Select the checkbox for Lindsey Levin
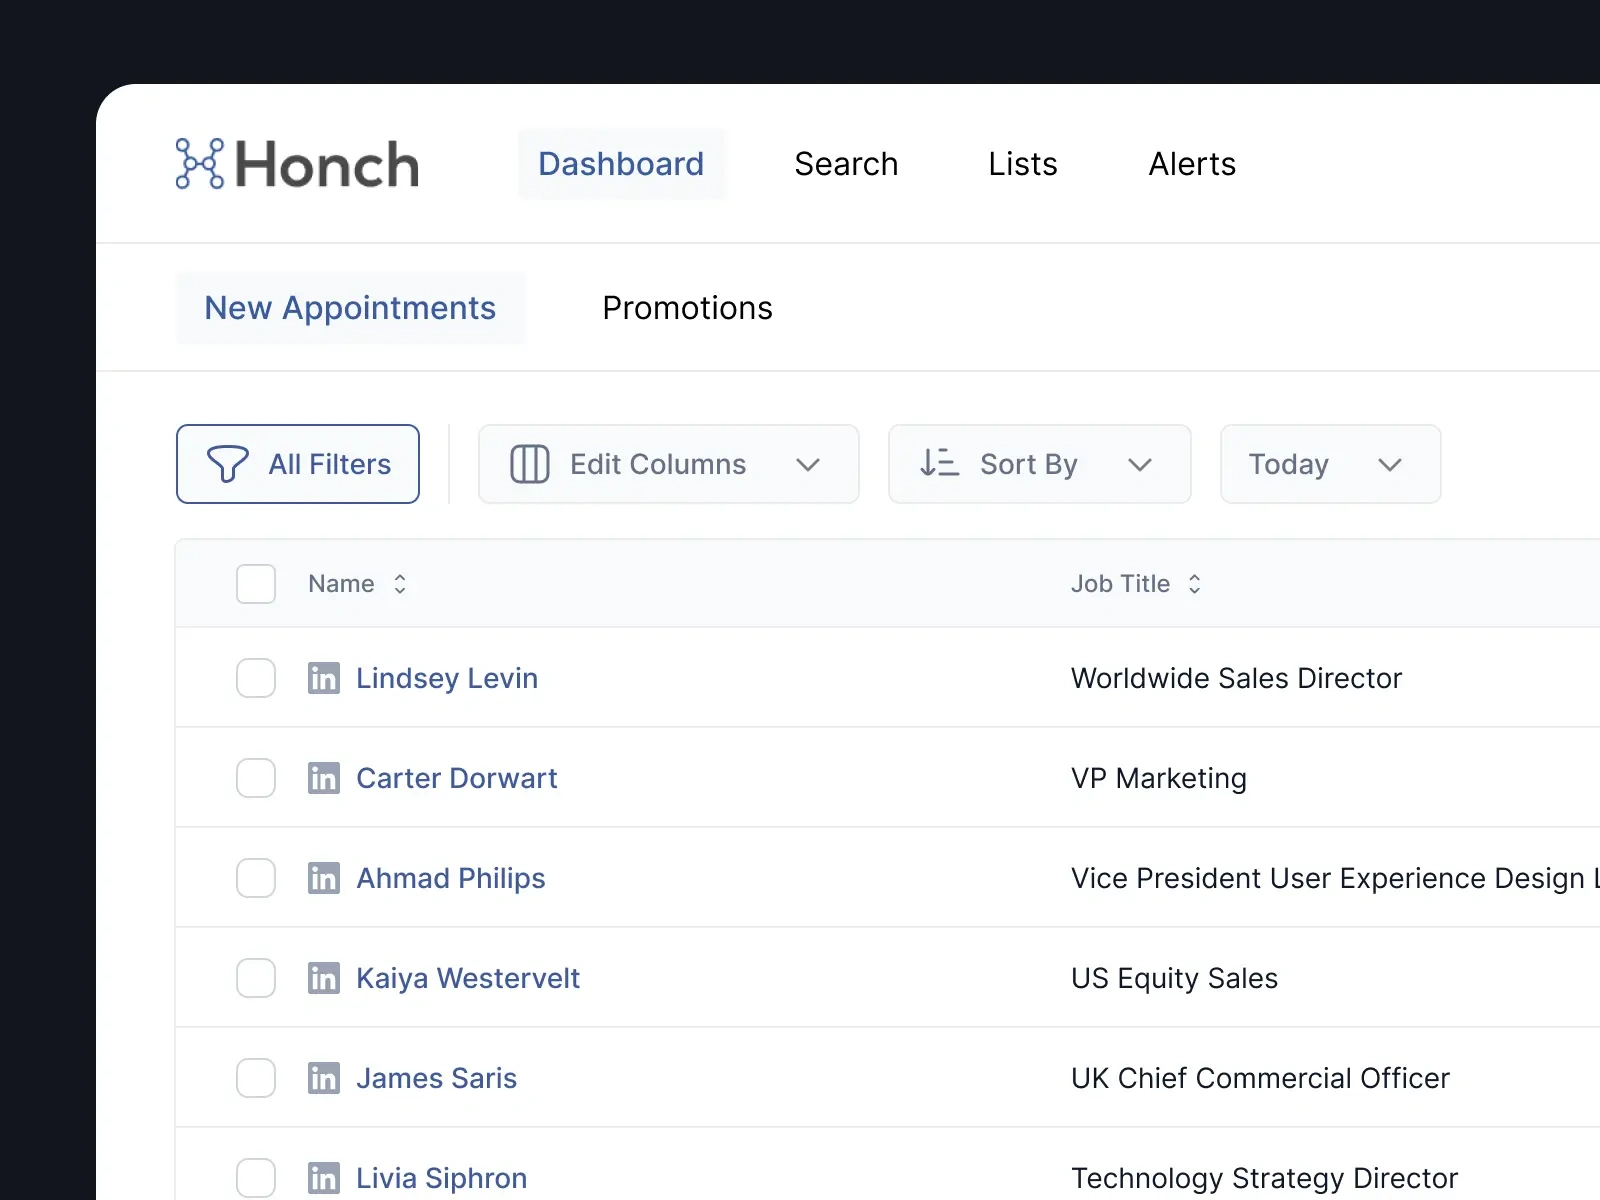 256,678
